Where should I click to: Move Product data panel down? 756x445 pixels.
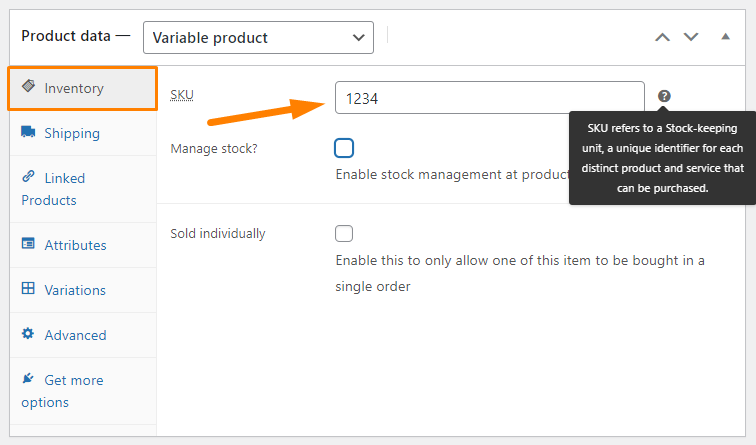click(x=691, y=37)
